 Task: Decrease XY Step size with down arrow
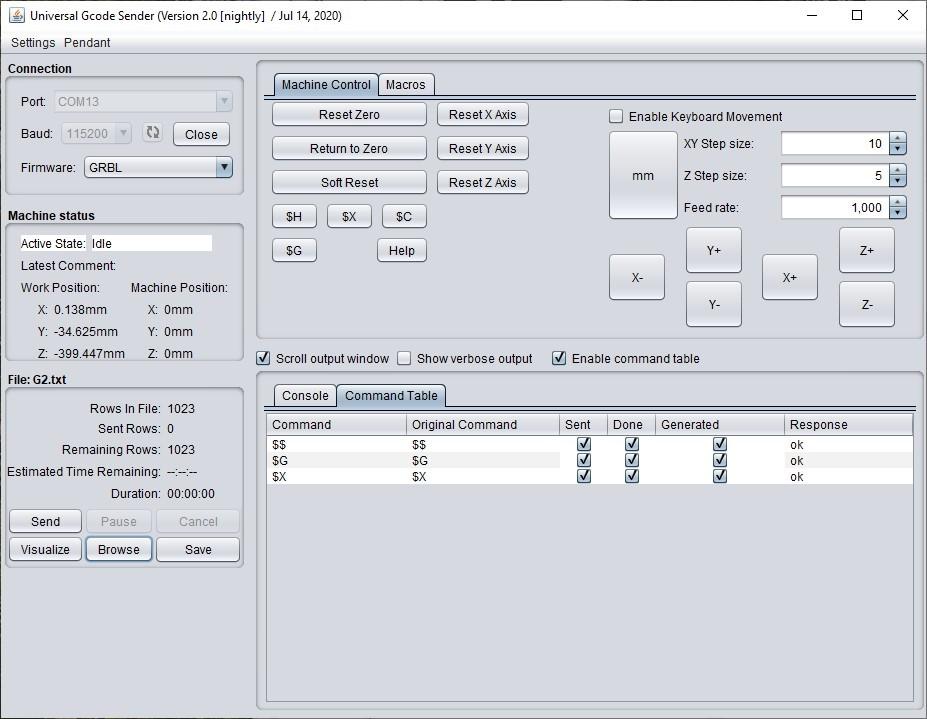[x=897, y=149]
